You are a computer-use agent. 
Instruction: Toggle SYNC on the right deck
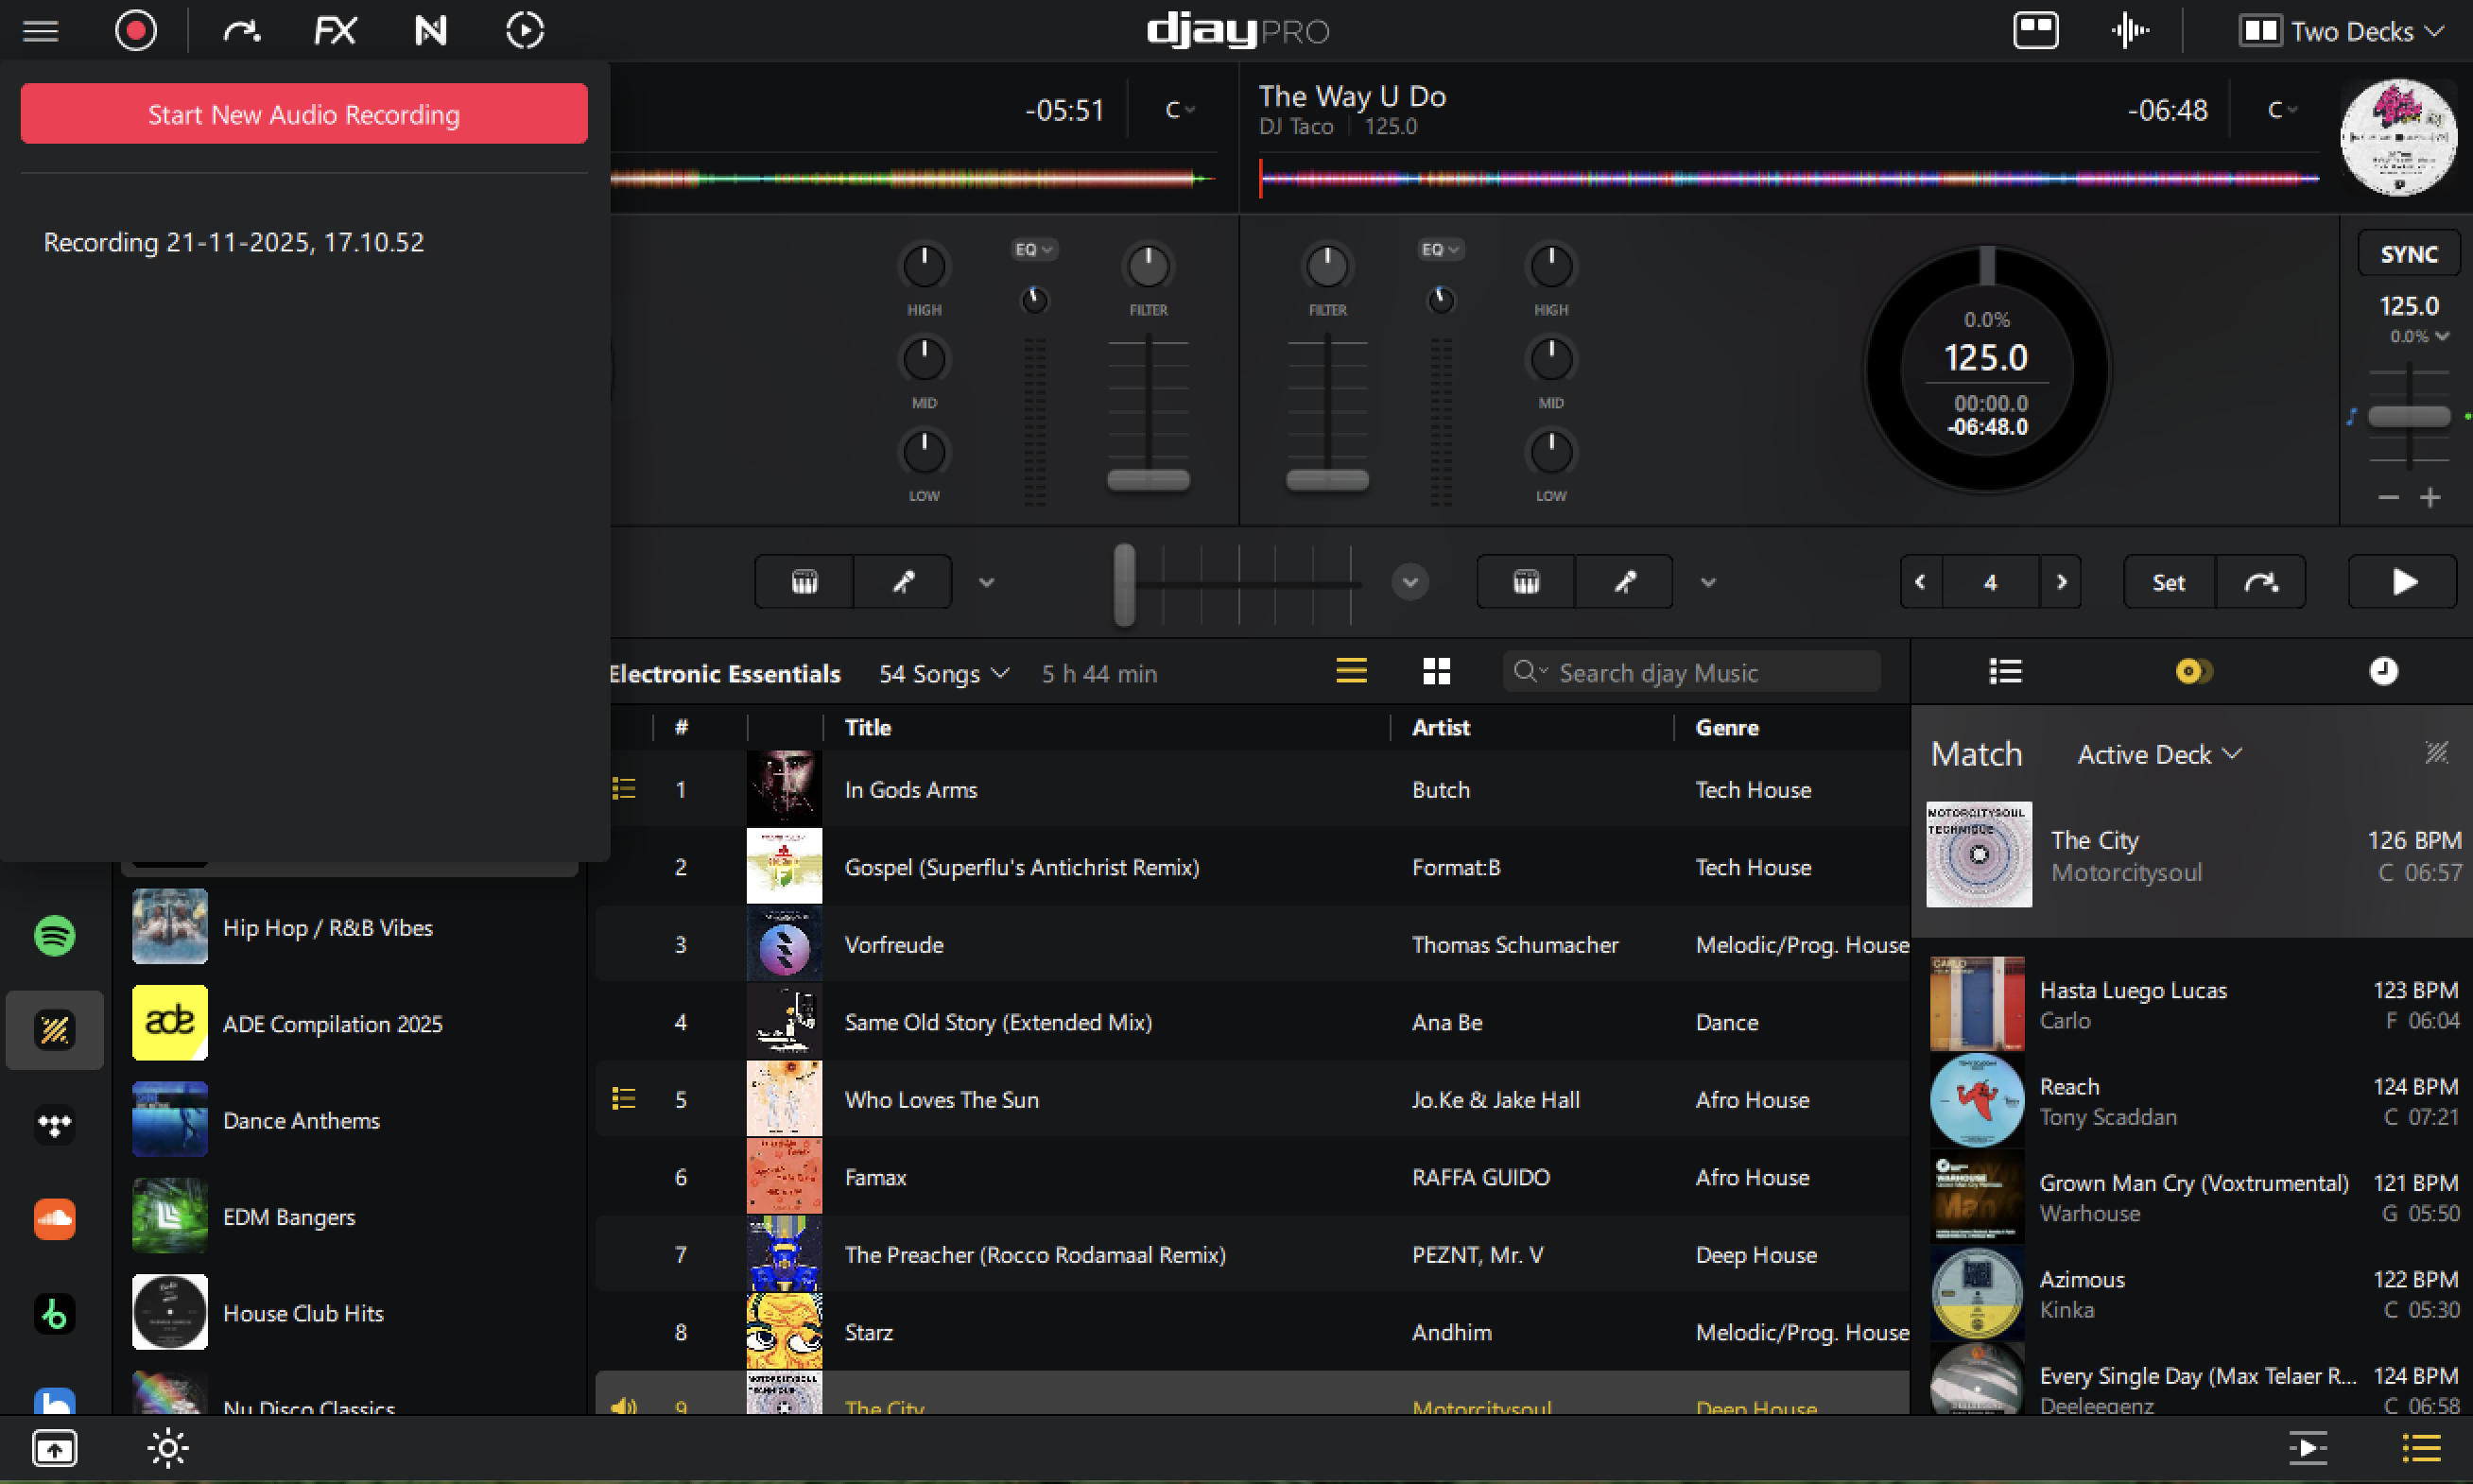(2408, 254)
